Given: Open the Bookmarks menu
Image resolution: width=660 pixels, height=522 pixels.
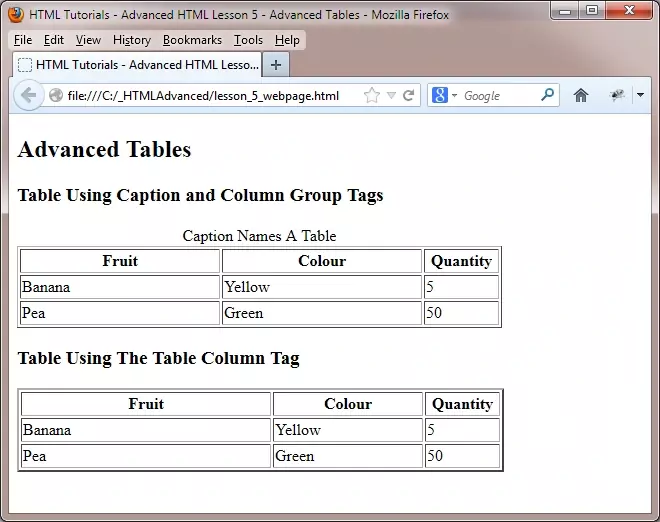Looking at the screenshot, I should point(192,40).
